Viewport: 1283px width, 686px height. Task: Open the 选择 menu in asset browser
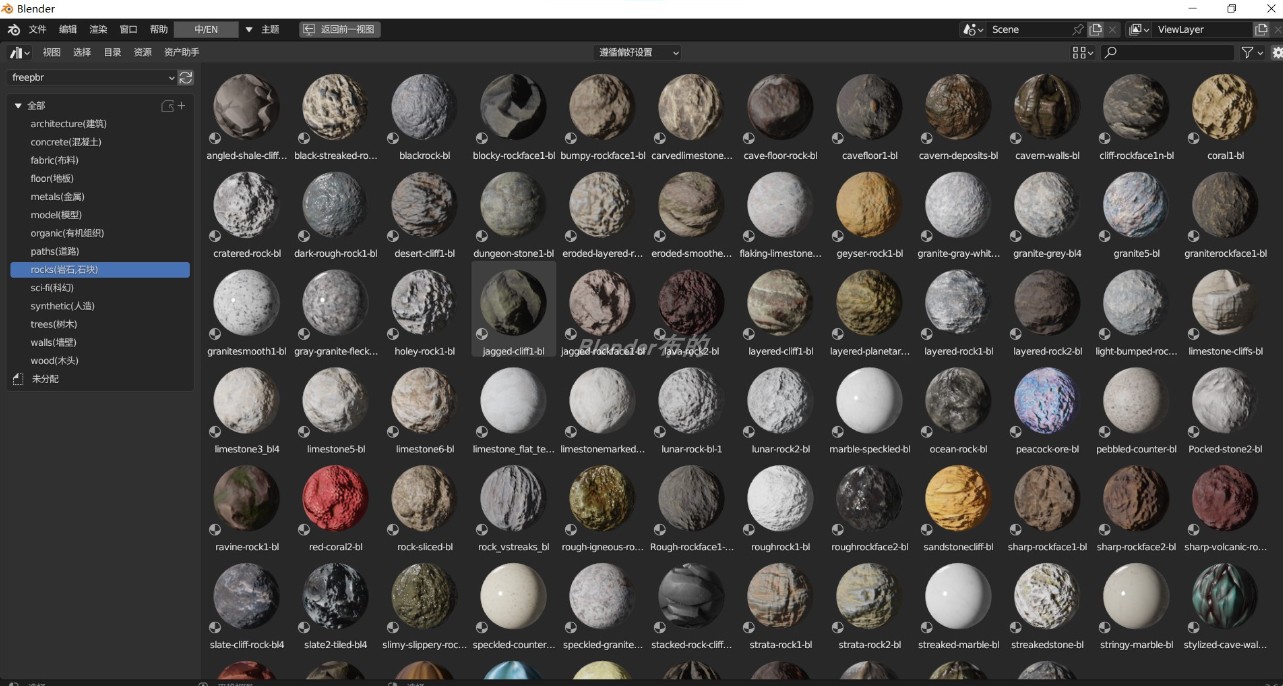click(x=82, y=53)
